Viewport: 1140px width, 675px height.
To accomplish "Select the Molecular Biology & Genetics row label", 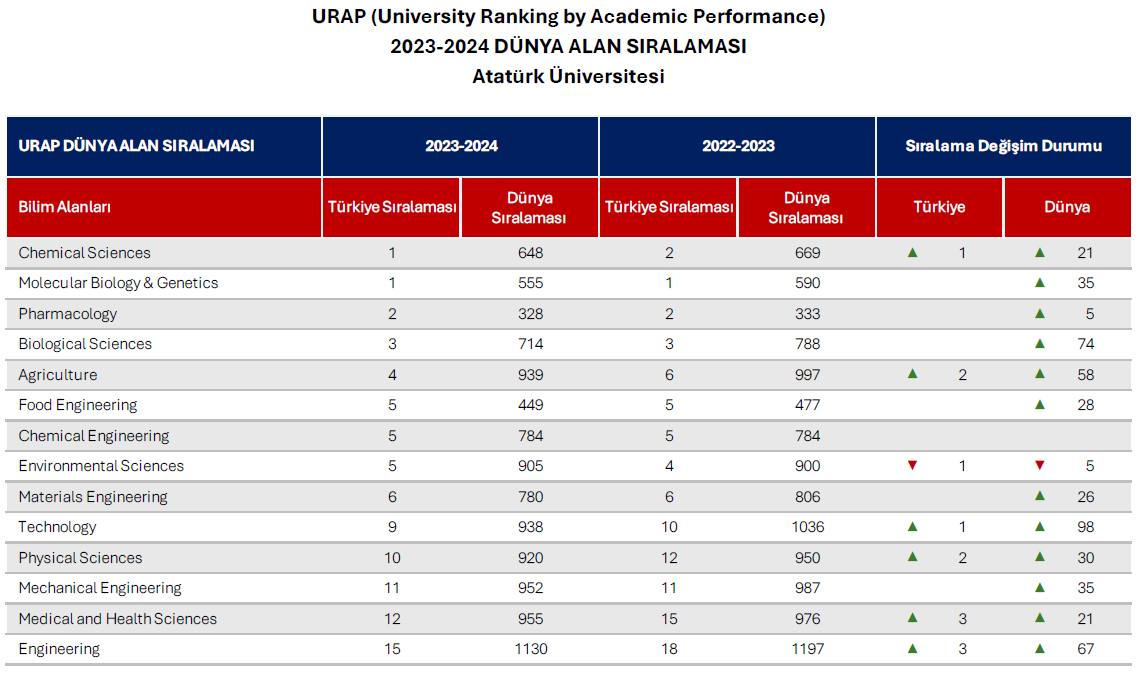I will click(x=118, y=283).
